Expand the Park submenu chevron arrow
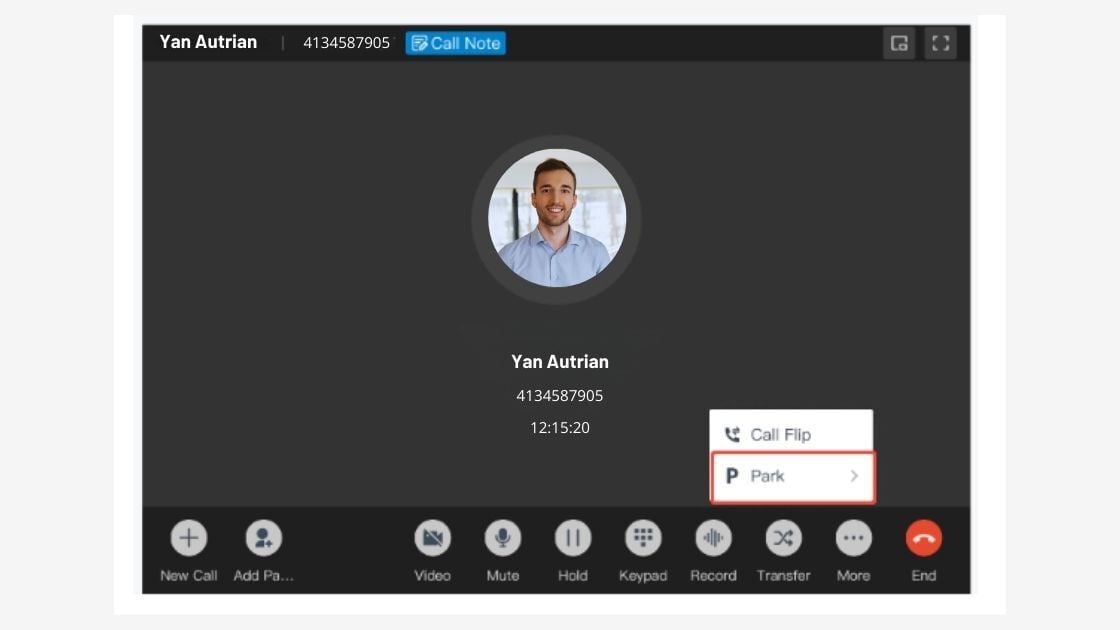1120x630 pixels. 854,476
